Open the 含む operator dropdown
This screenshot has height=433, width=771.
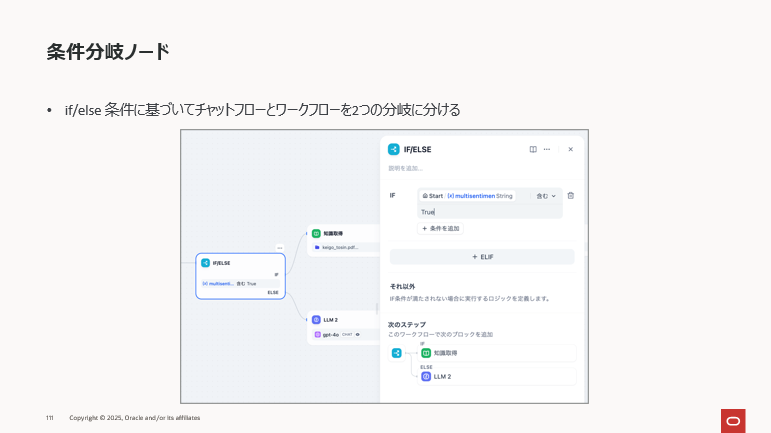pos(546,196)
